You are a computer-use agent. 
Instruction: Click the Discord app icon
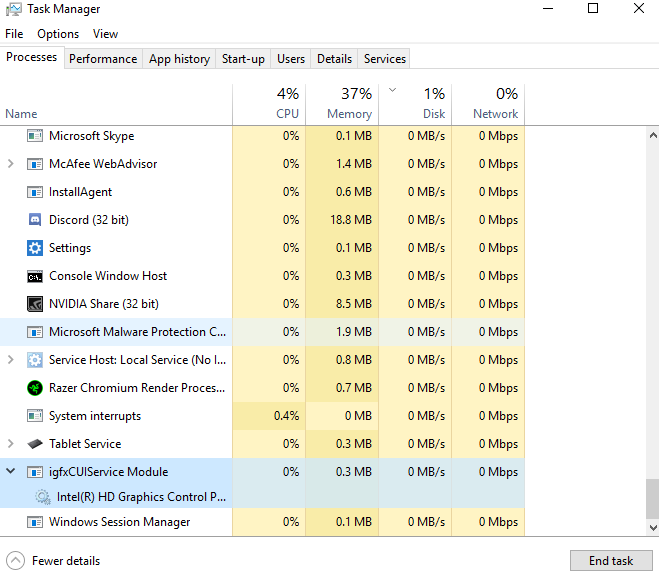point(34,220)
